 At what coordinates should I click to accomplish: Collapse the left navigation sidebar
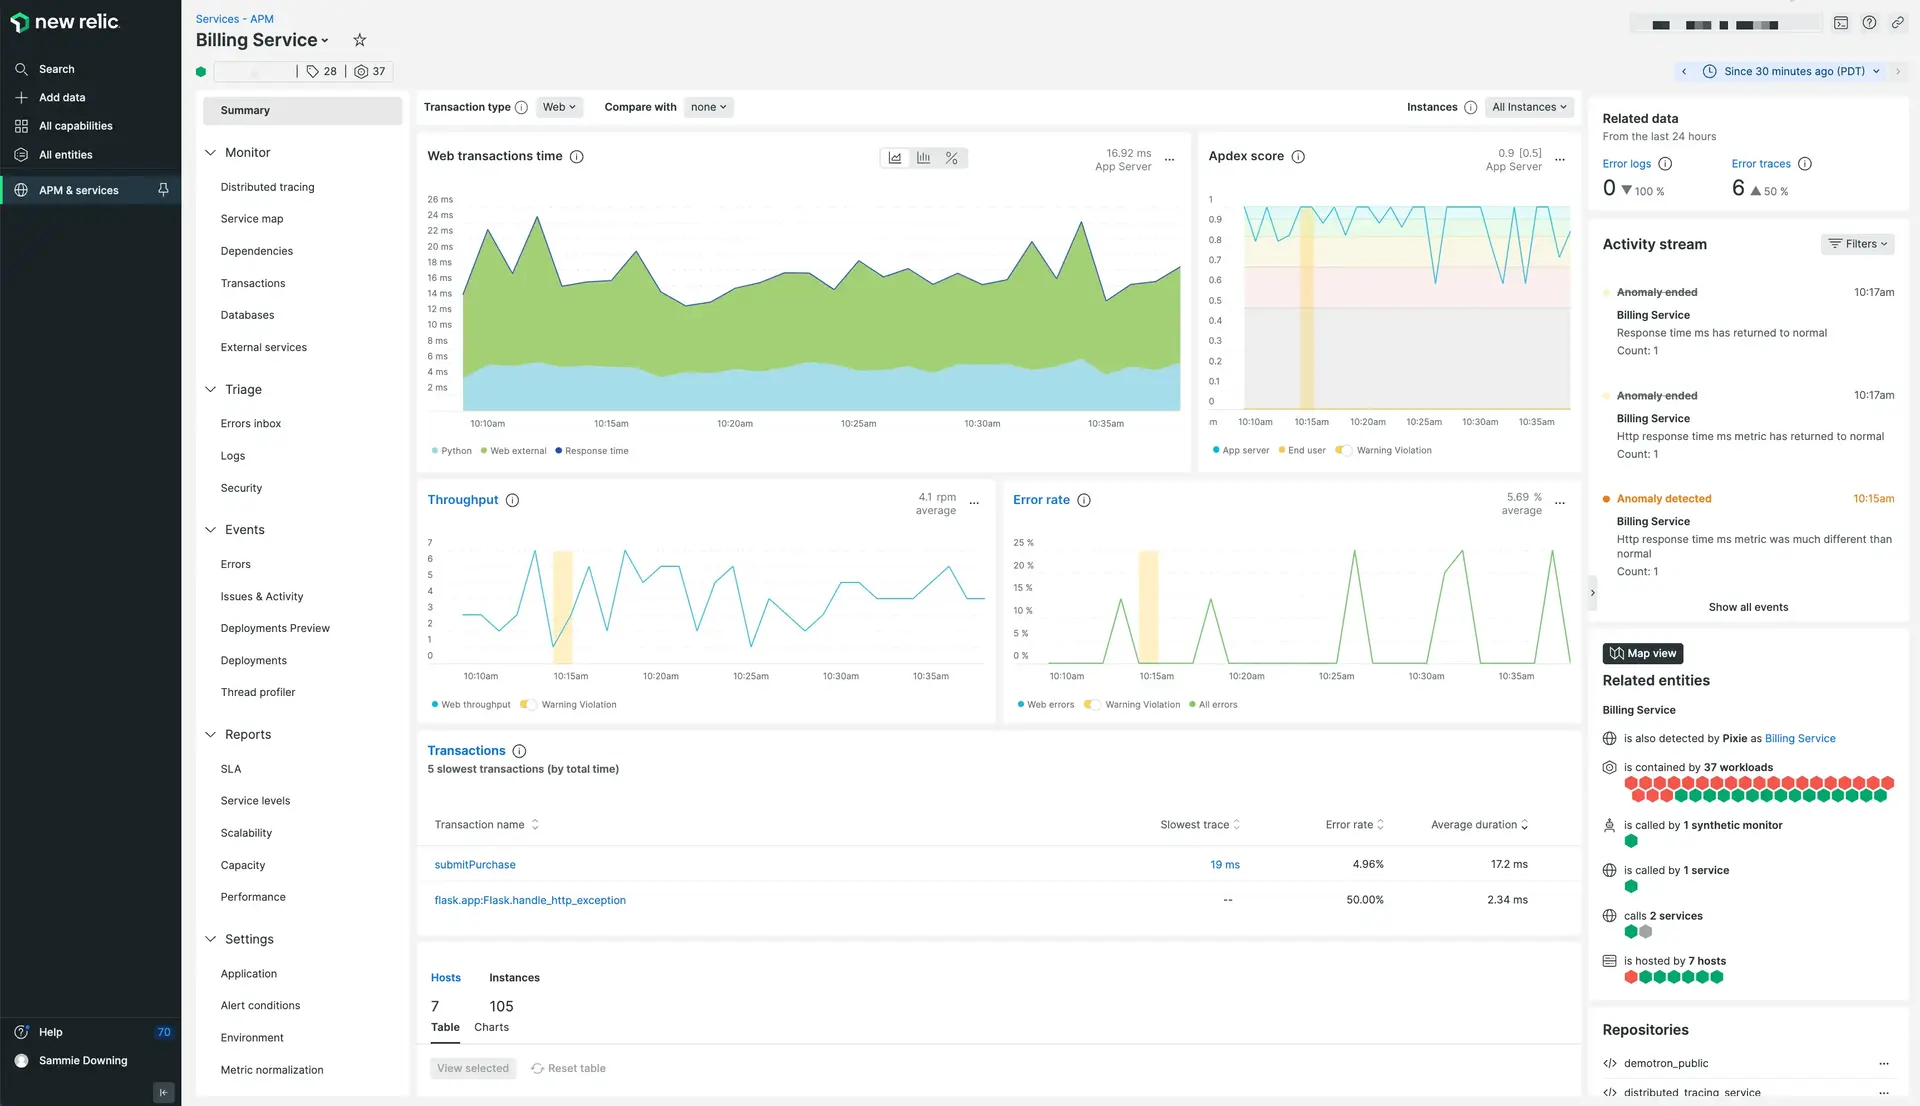click(164, 1092)
